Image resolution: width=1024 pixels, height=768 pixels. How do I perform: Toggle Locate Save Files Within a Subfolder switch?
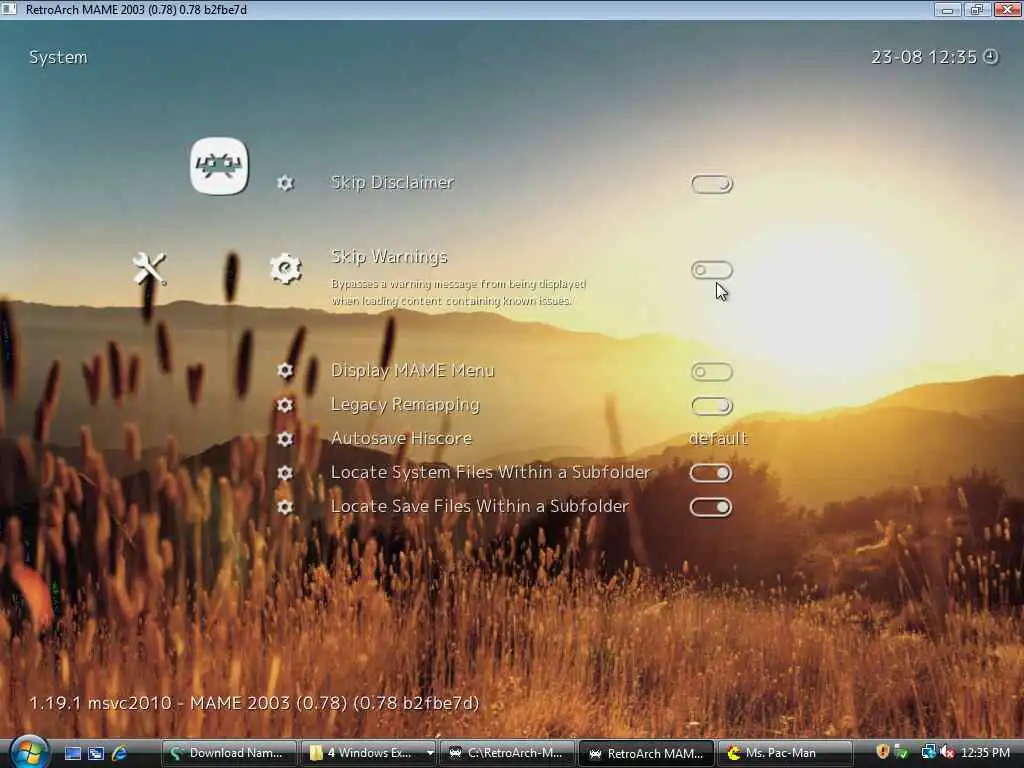pos(711,507)
